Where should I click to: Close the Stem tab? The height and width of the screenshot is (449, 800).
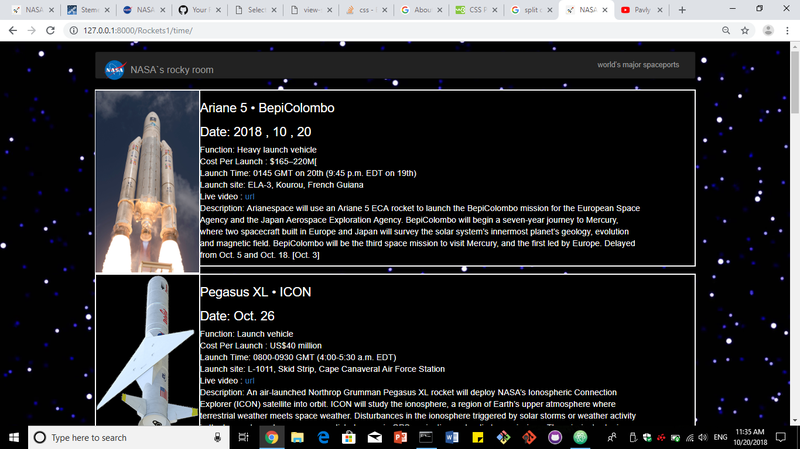[x=107, y=10]
